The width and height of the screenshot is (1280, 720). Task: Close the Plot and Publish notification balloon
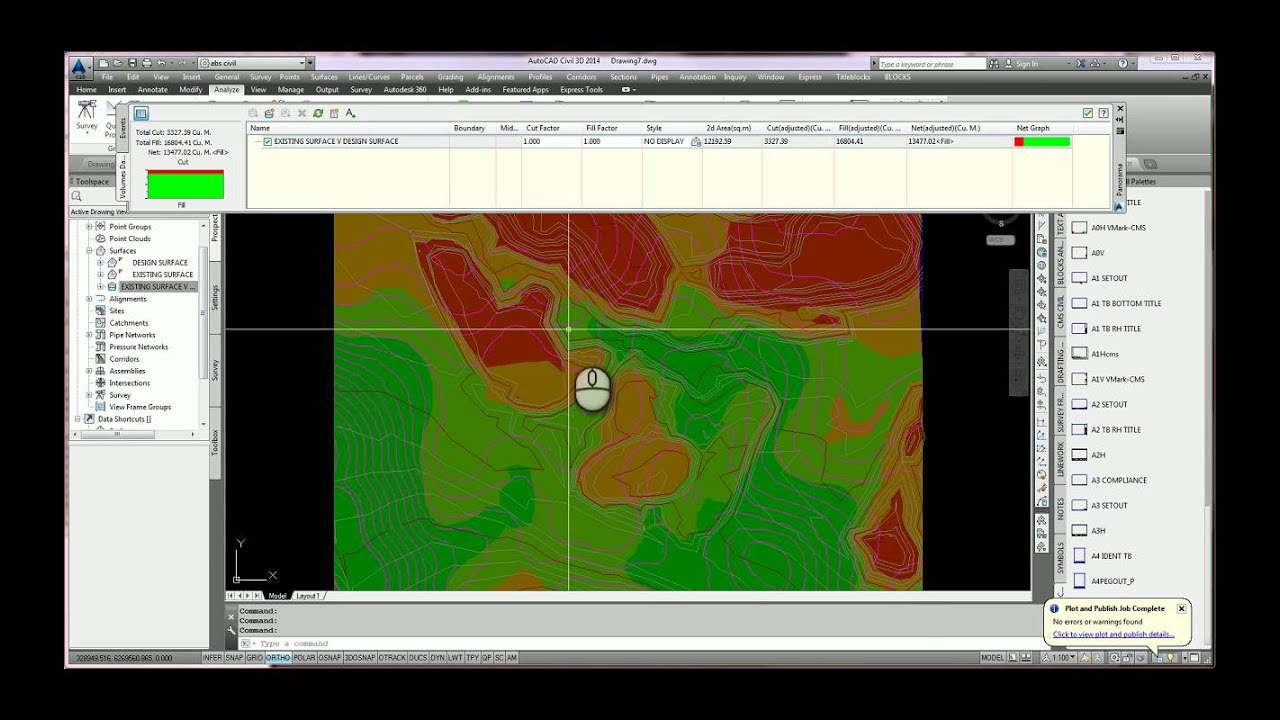[x=1181, y=608]
